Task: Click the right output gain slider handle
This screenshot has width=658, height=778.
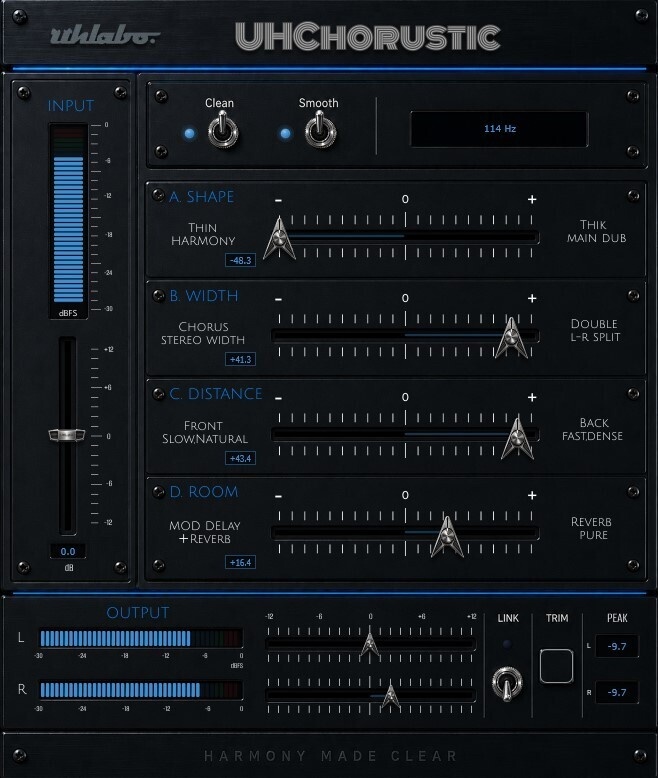Action: pyautogui.click(x=391, y=696)
